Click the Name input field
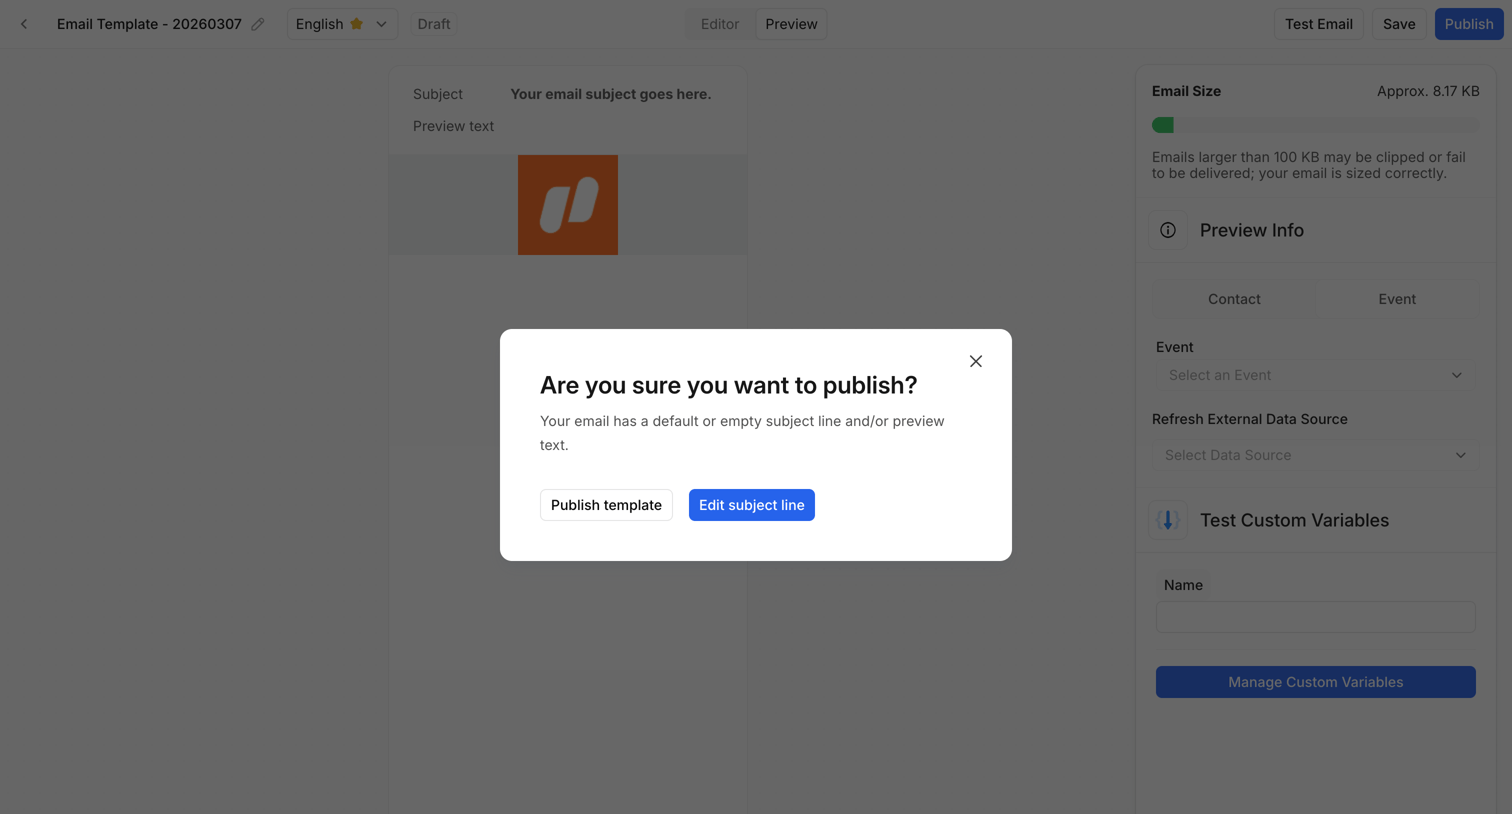 (x=1316, y=617)
